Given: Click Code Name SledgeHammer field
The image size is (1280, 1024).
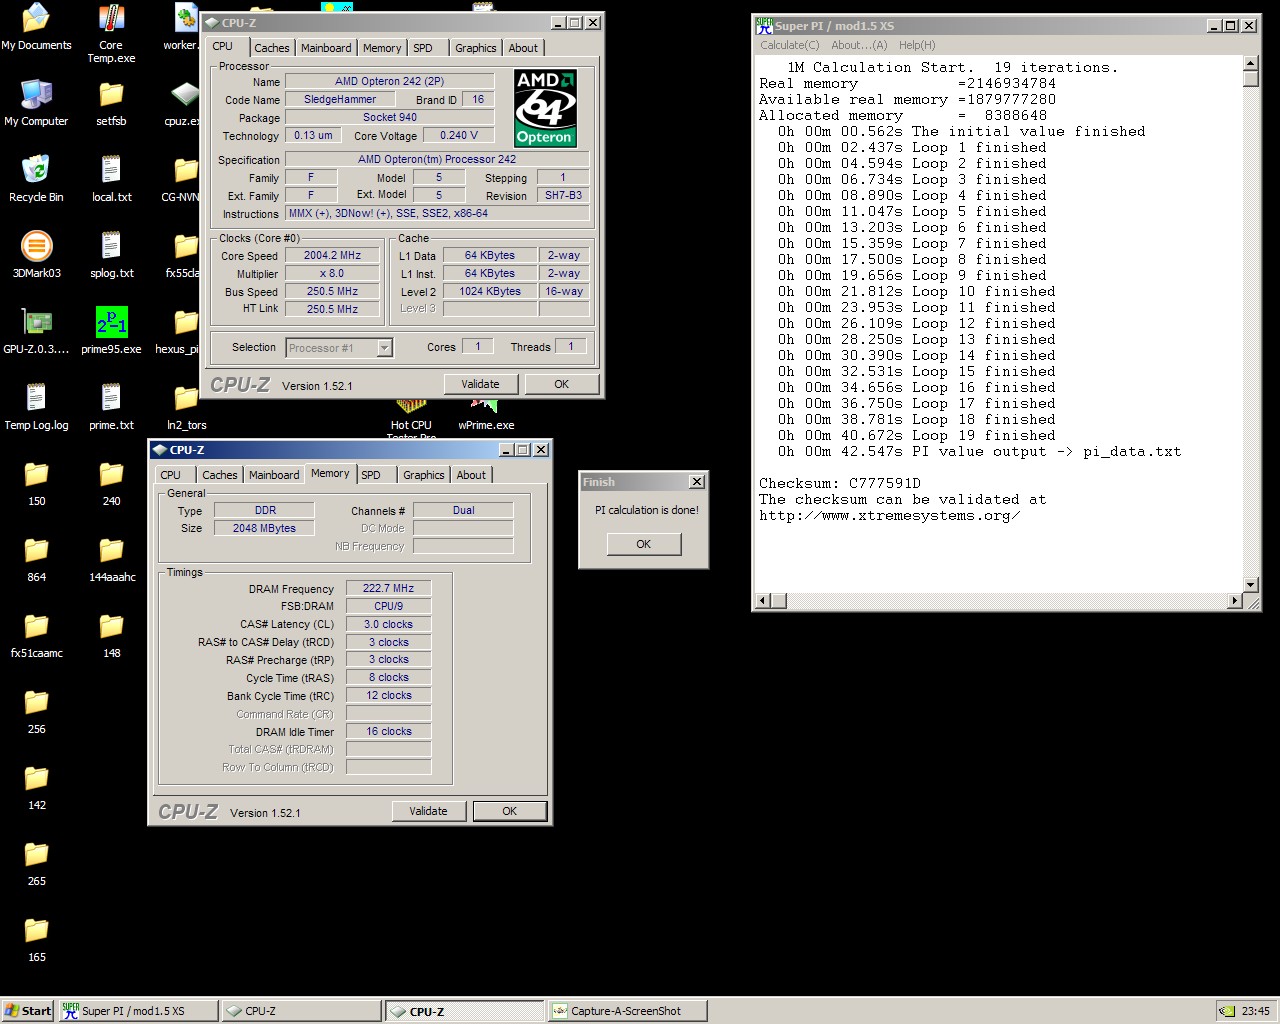Looking at the screenshot, I should (x=341, y=99).
